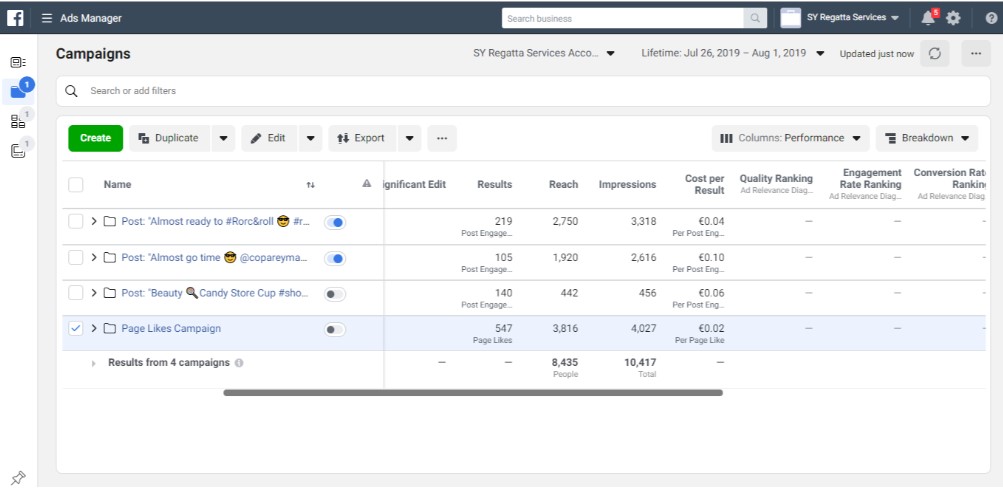Uncheck the Page Likes Campaign checkbox
This screenshot has height=492, width=1003.
[x=76, y=329]
